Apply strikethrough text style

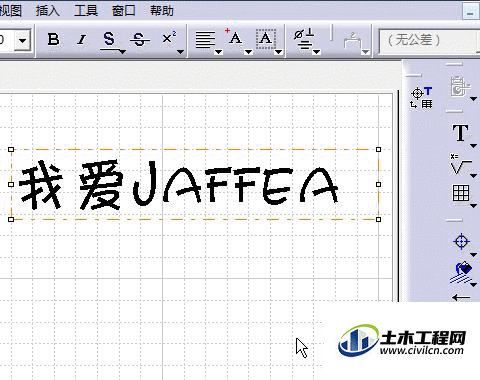(139, 40)
